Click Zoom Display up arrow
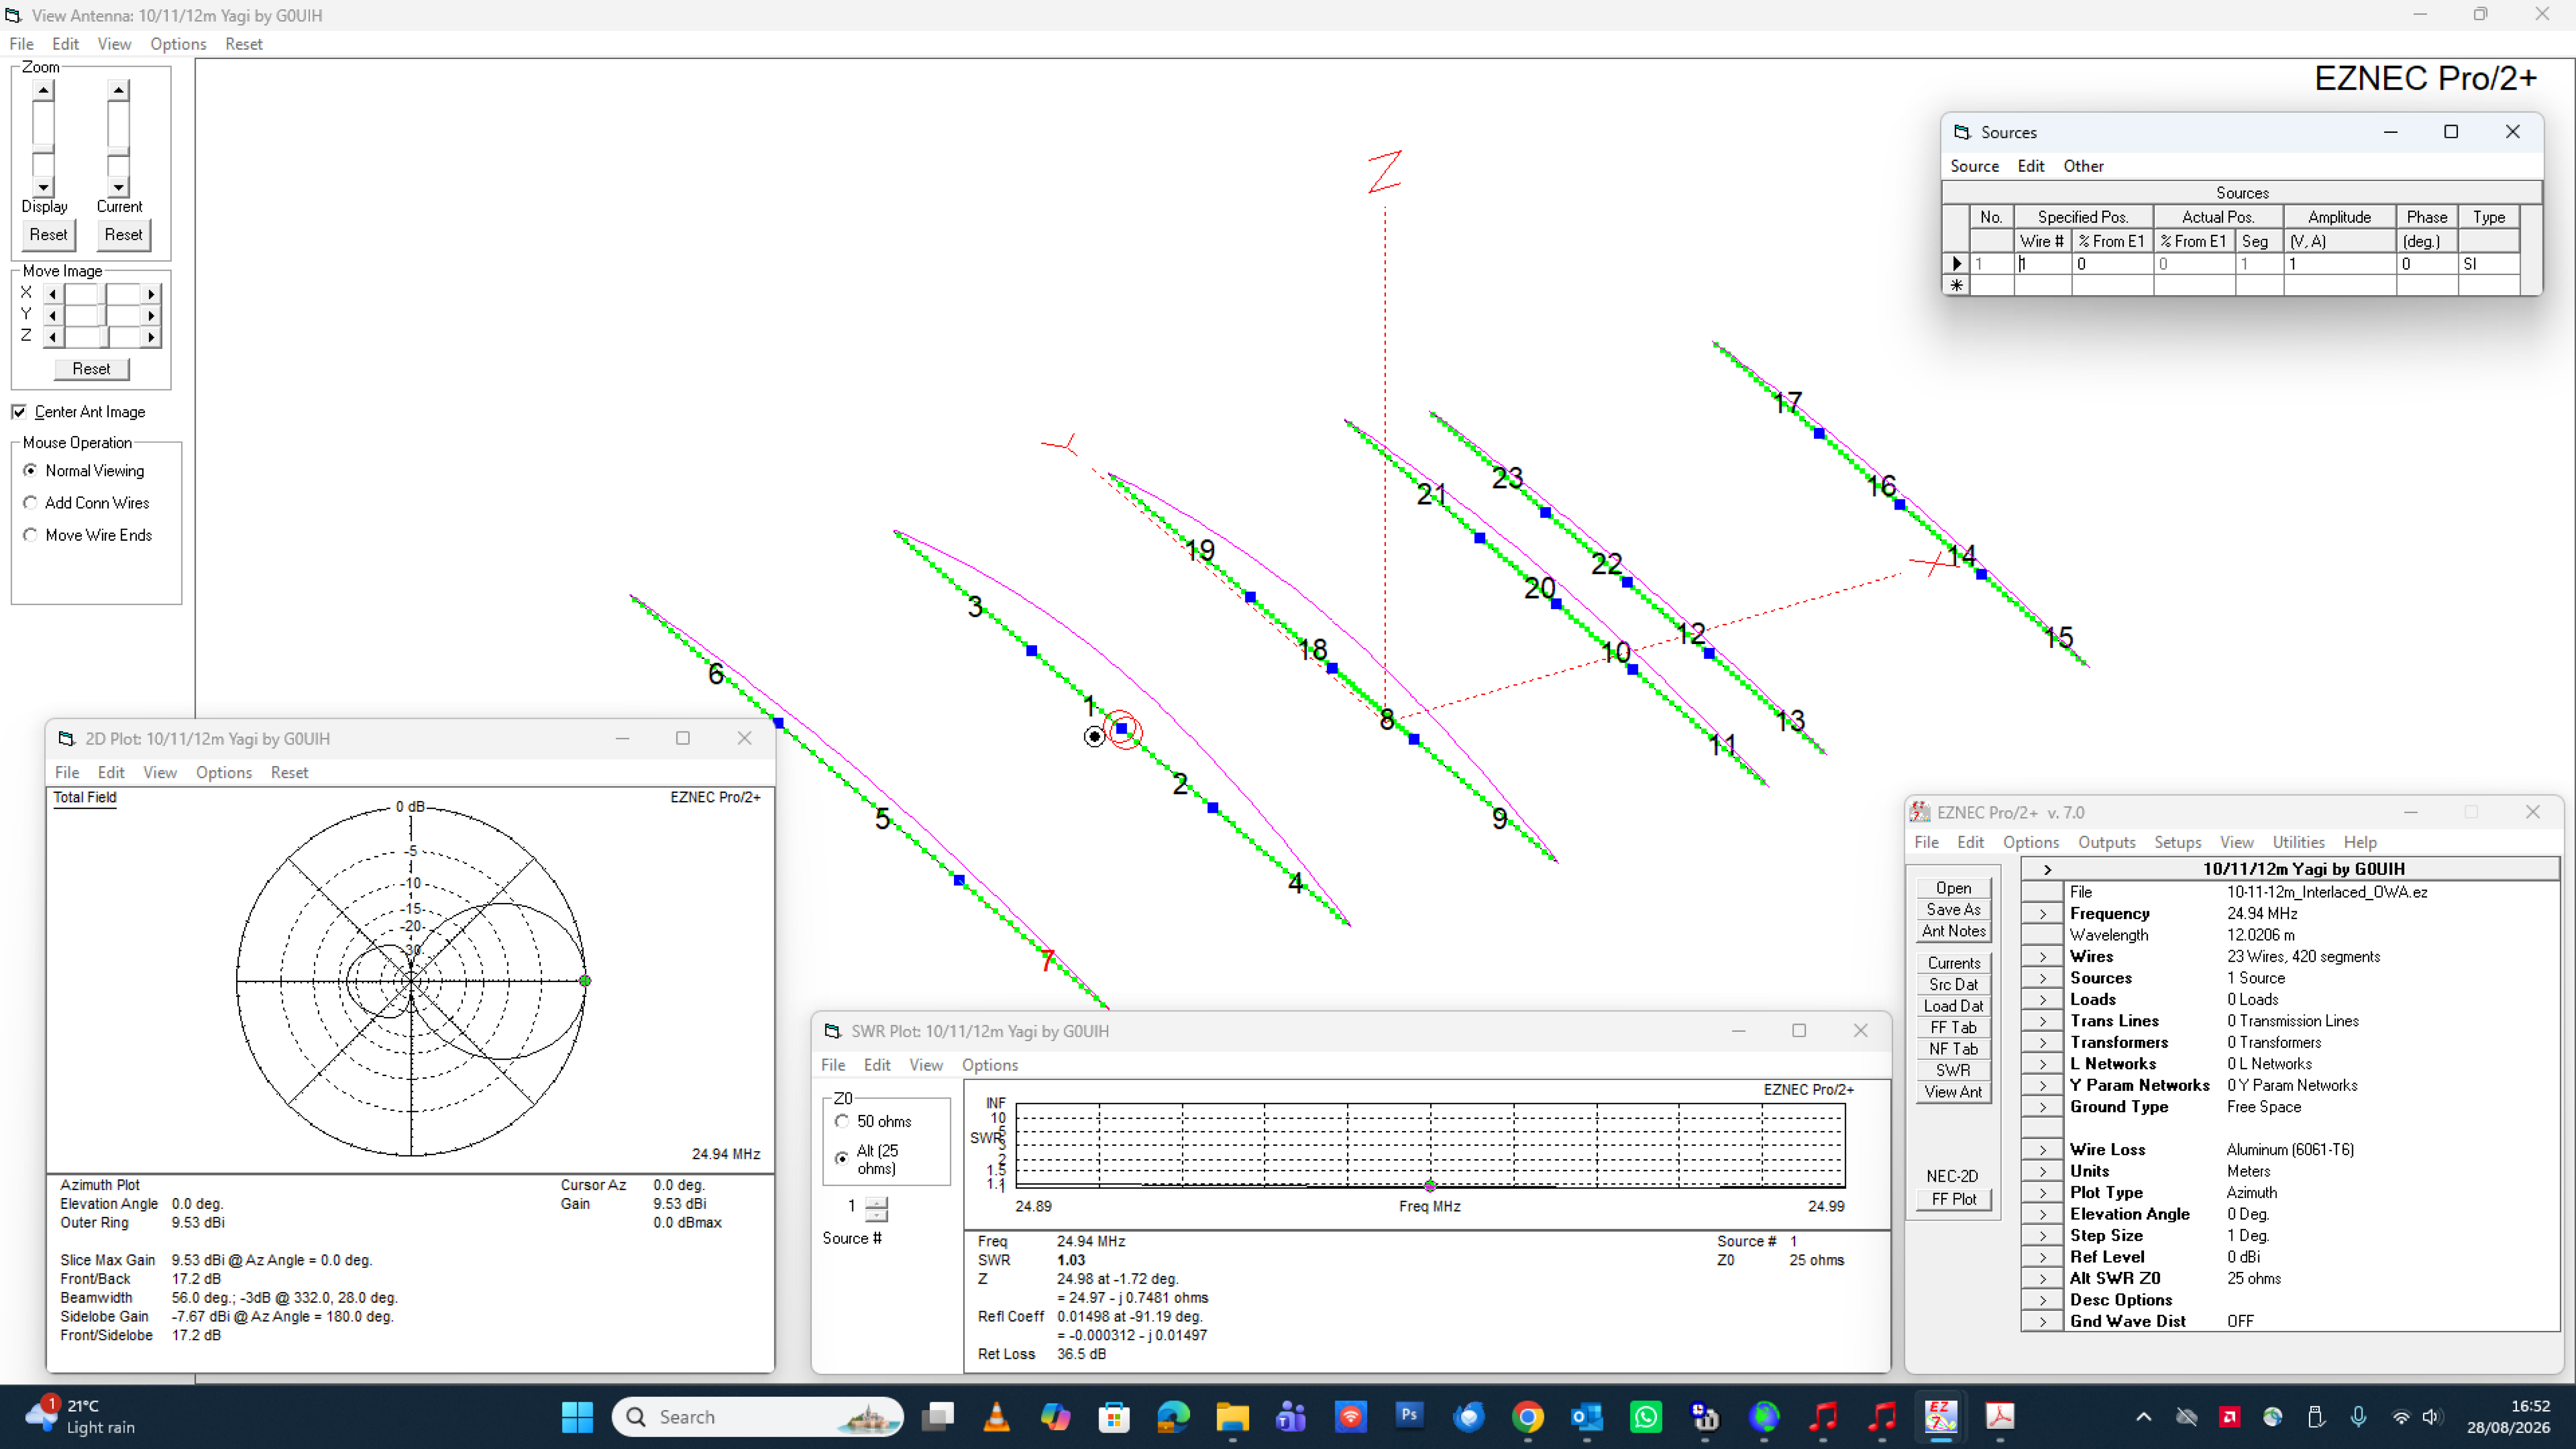 tap(43, 90)
